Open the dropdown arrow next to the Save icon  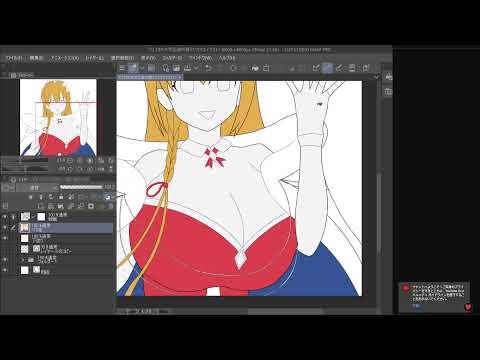coord(196,68)
